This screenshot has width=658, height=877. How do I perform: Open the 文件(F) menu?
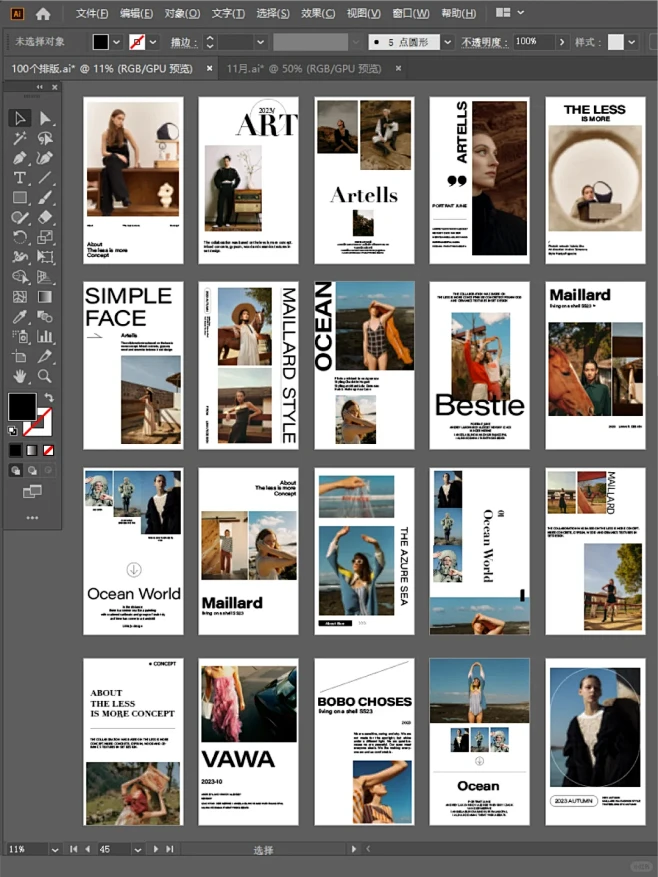coord(92,13)
